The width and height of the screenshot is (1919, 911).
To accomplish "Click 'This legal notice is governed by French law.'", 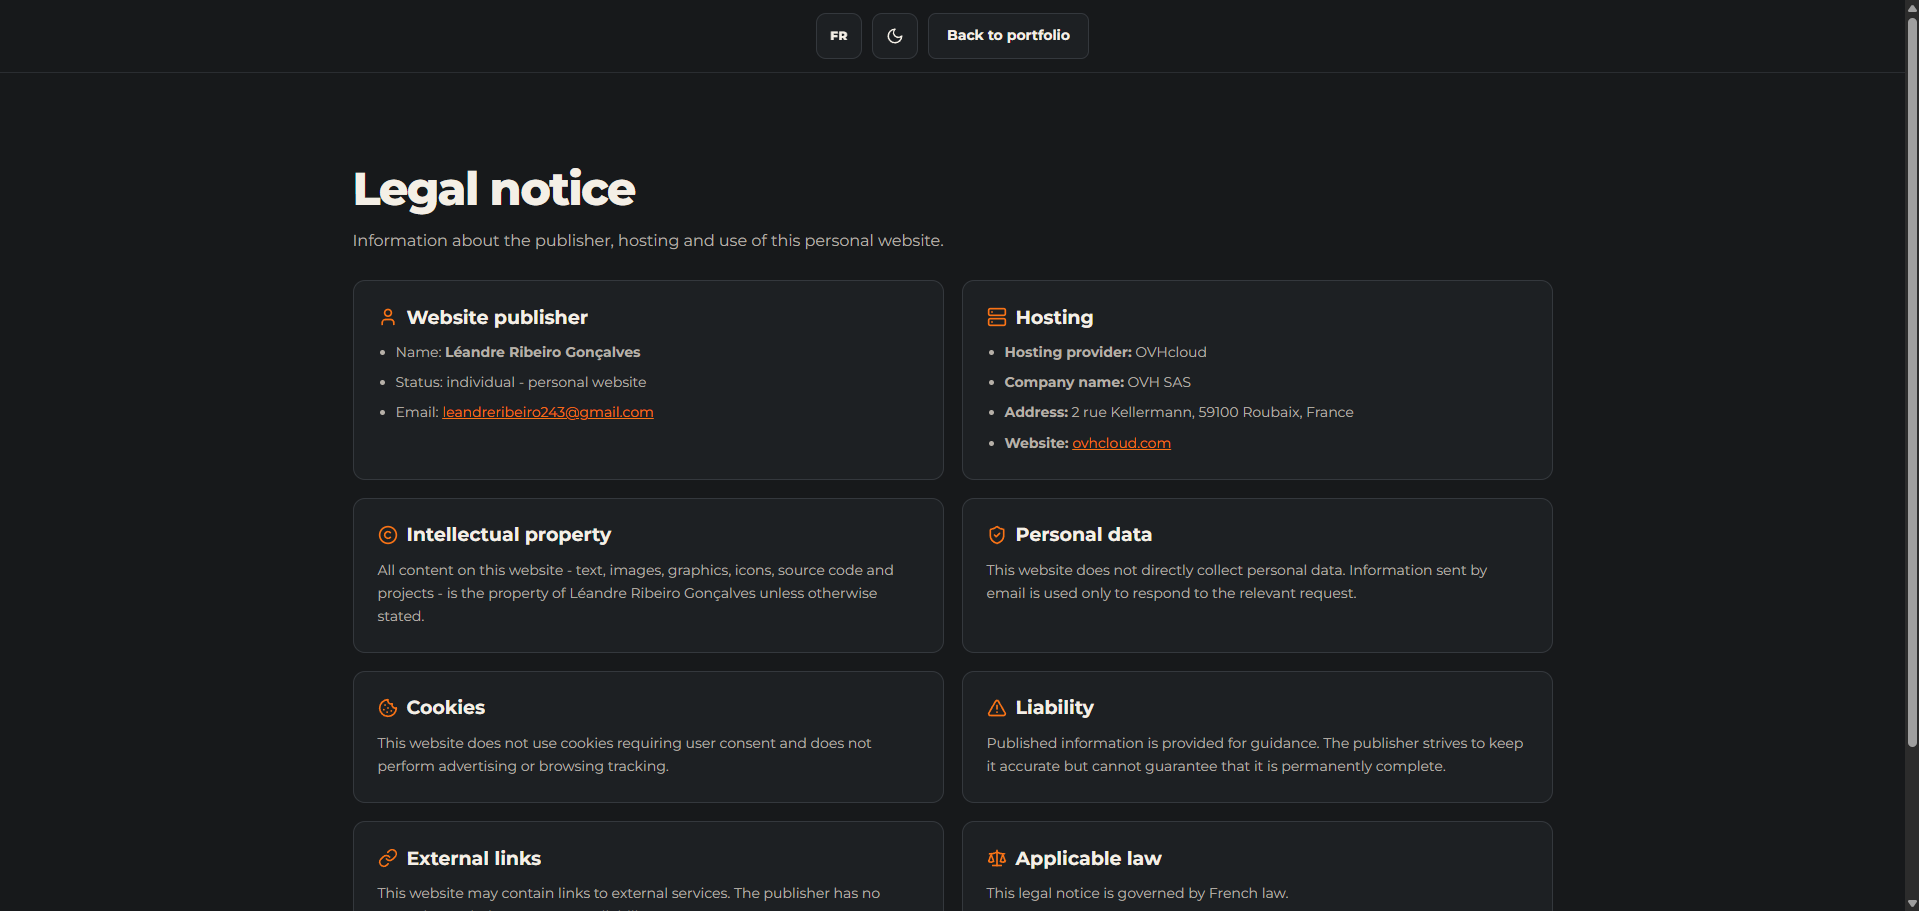I will point(1137,893).
